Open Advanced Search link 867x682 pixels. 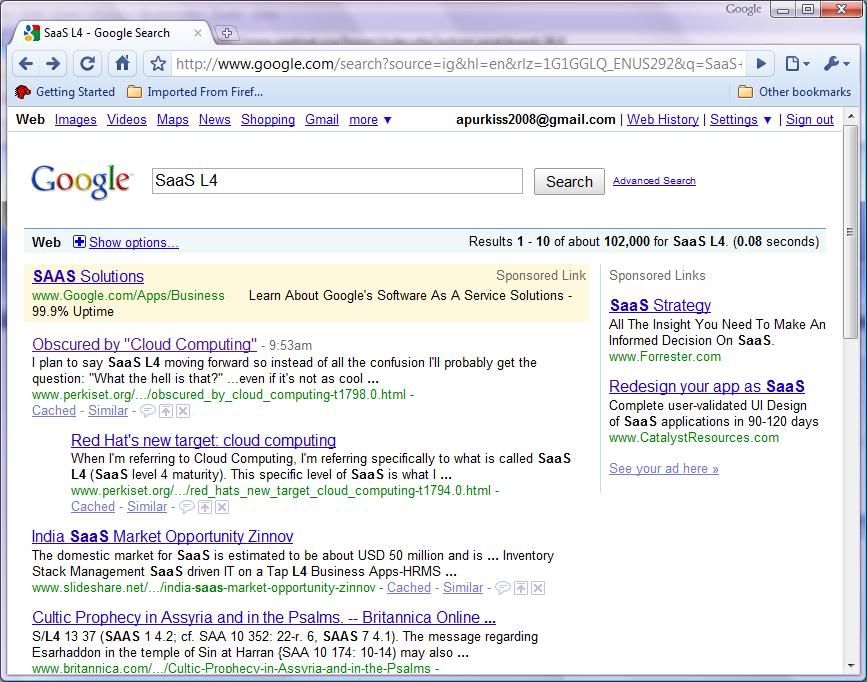654,181
